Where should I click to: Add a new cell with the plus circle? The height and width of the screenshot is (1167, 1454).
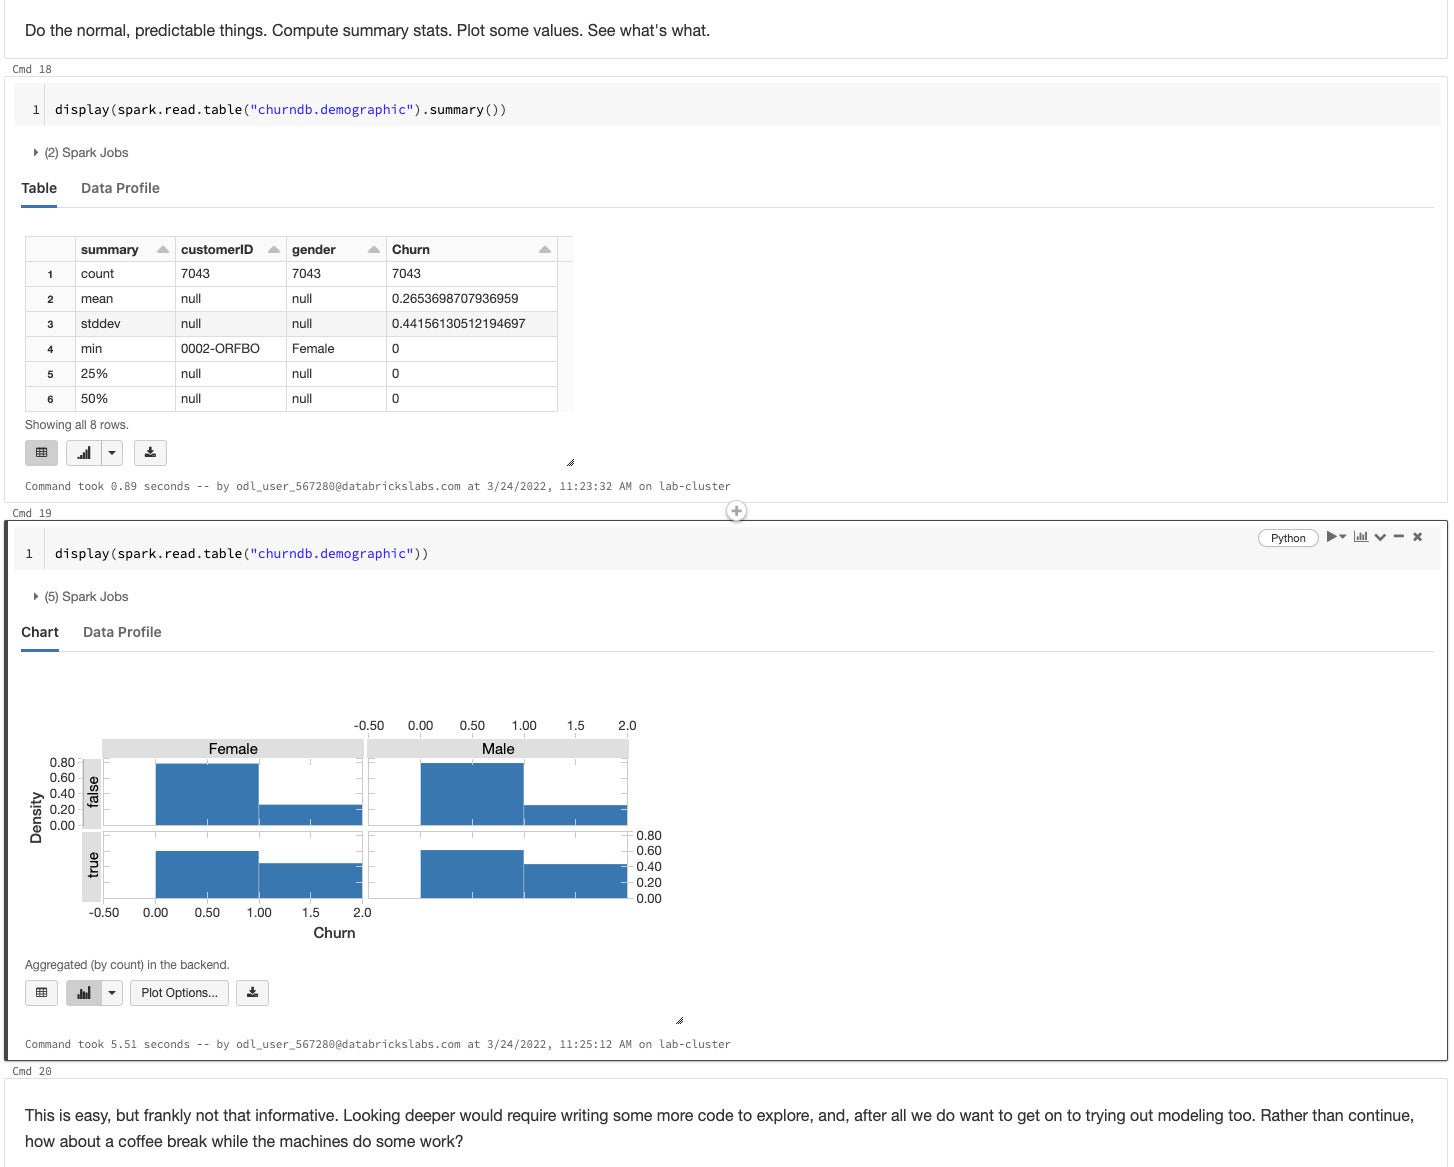click(736, 511)
